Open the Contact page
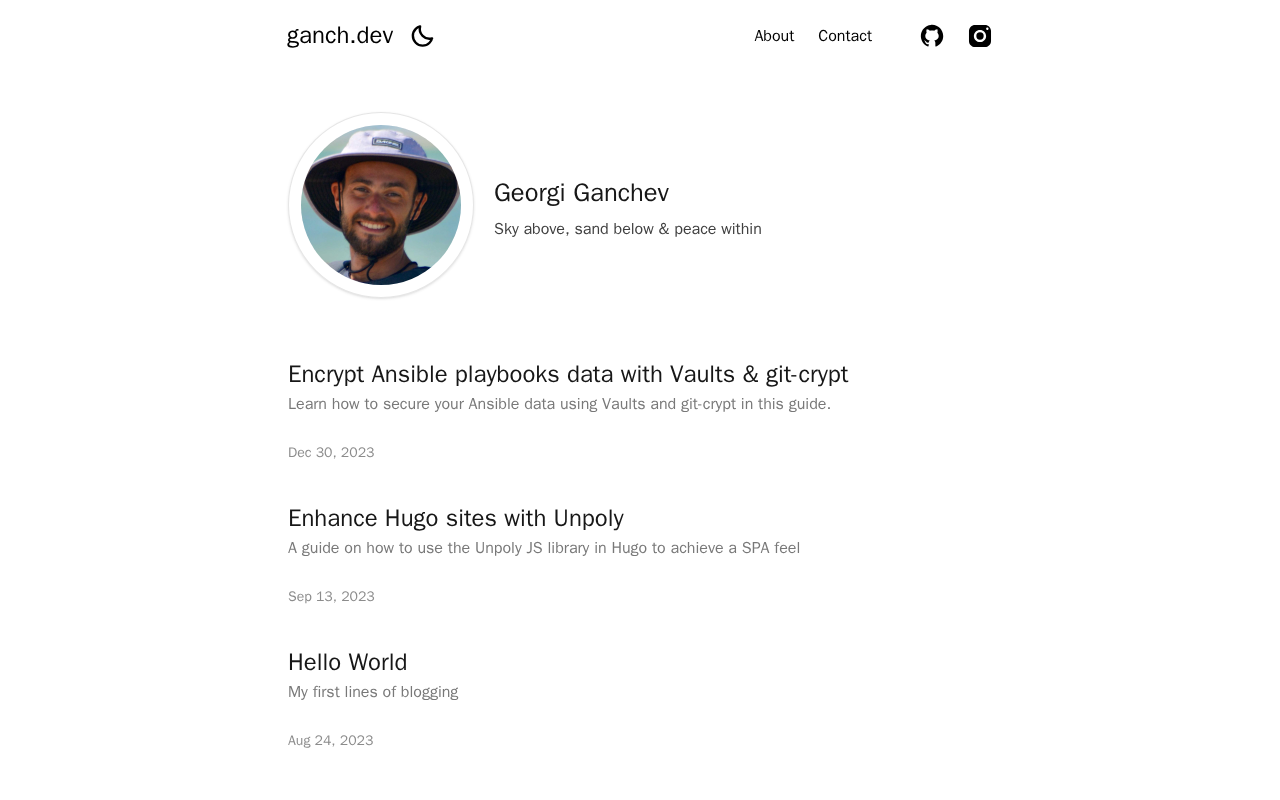Screen dimensions: 1280x800 click(x=845, y=36)
